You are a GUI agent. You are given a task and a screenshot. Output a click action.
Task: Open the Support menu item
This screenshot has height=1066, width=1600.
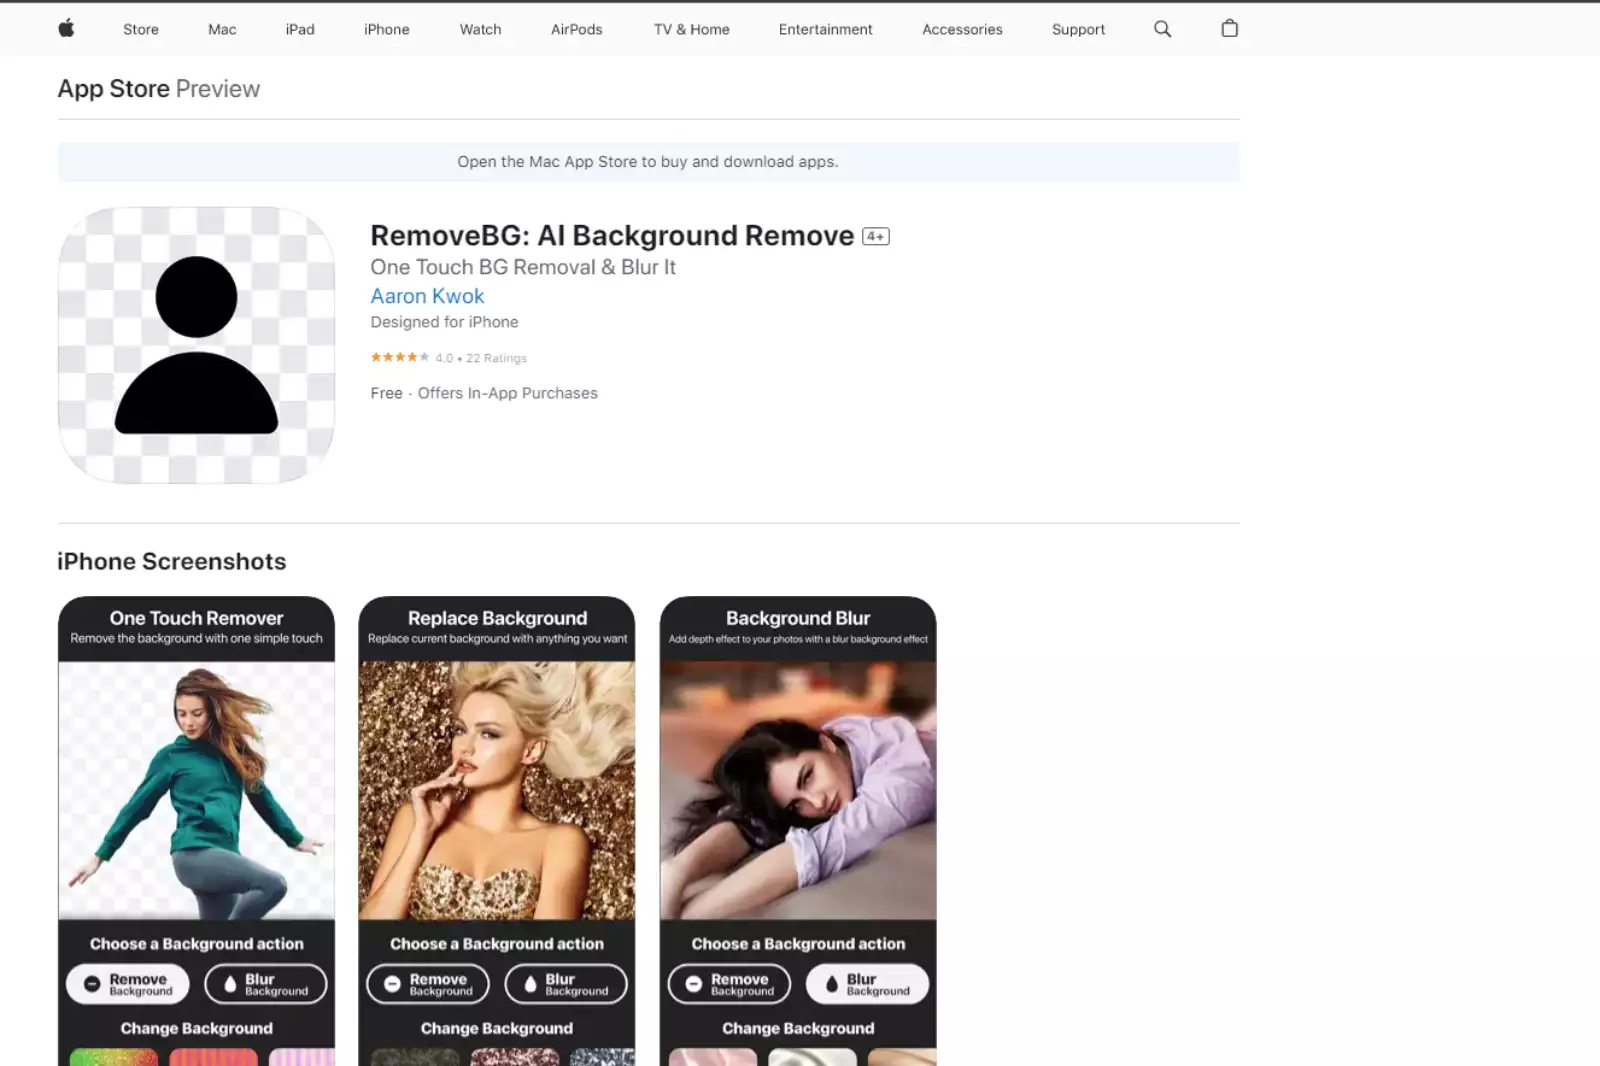click(1078, 29)
